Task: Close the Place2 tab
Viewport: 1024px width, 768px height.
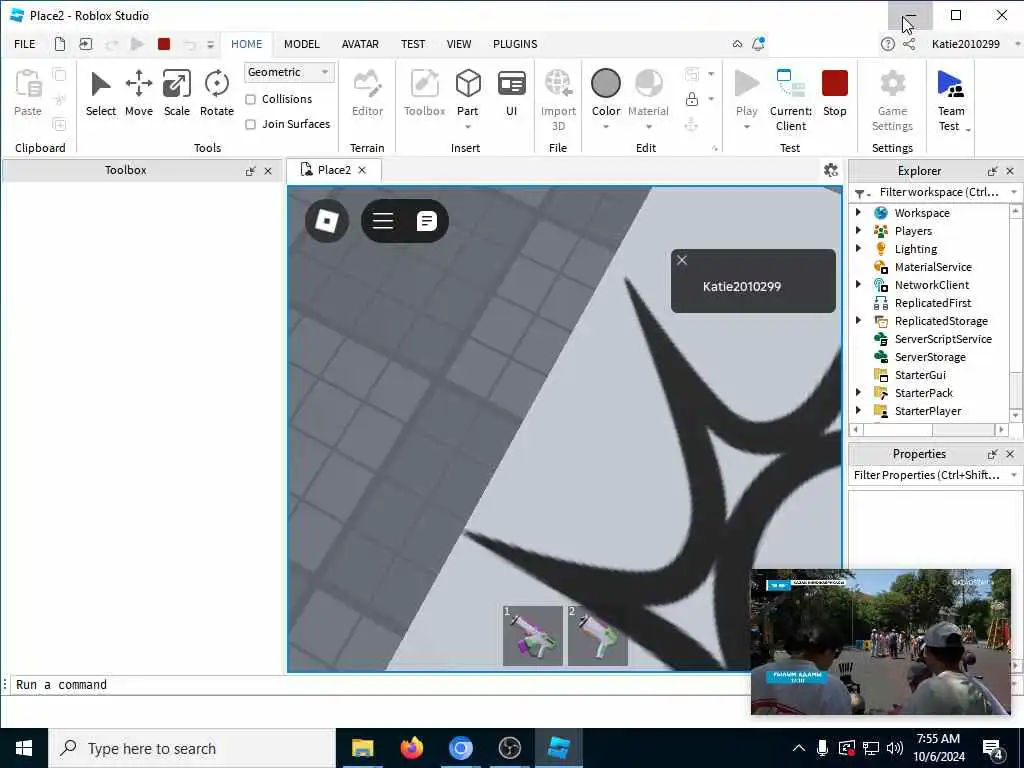Action: coord(362,170)
